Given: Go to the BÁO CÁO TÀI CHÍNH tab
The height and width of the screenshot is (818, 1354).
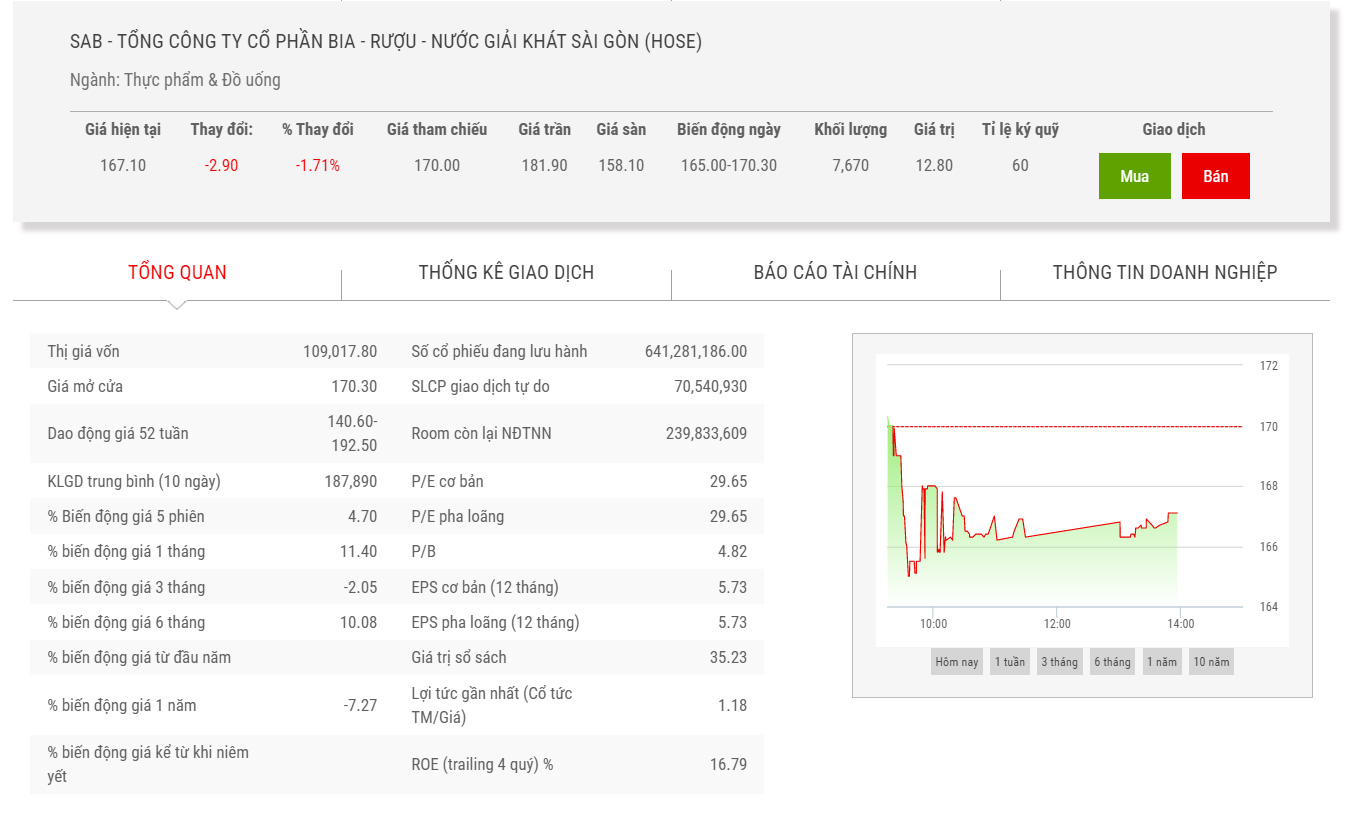Looking at the screenshot, I should [835, 272].
